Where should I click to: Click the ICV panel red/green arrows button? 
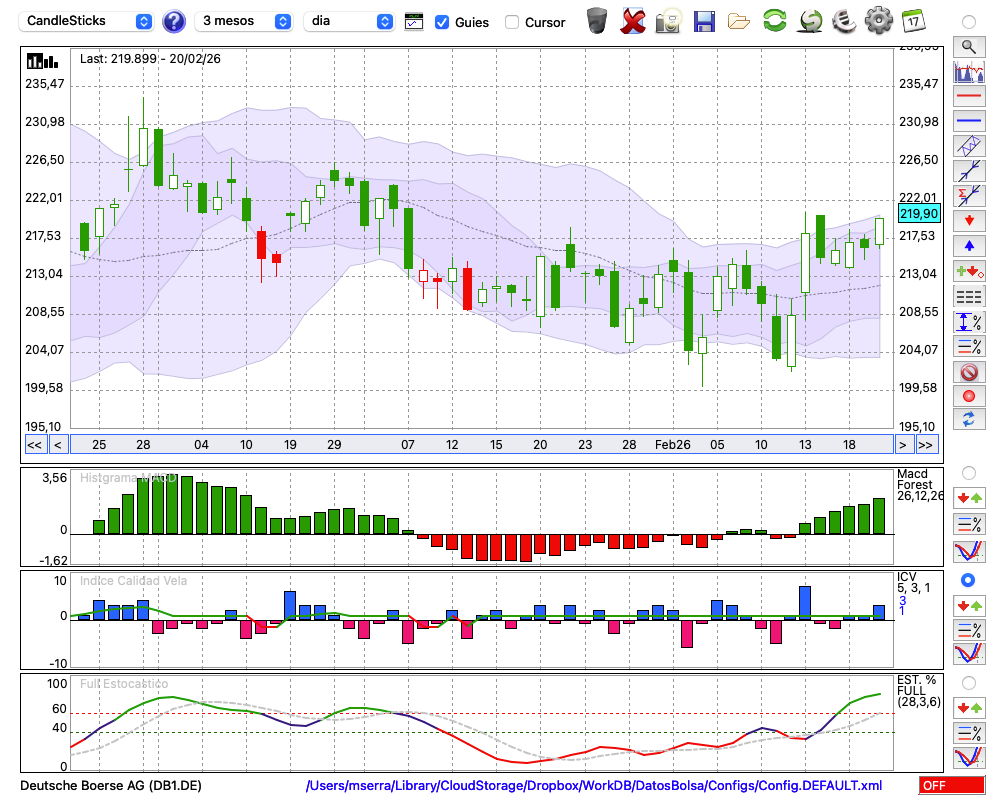[x=969, y=605]
